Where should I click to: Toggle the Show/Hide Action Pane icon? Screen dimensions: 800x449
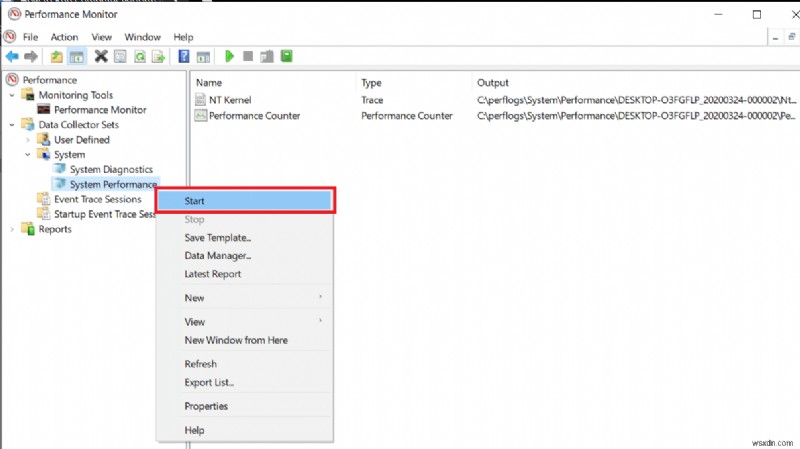point(203,57)
